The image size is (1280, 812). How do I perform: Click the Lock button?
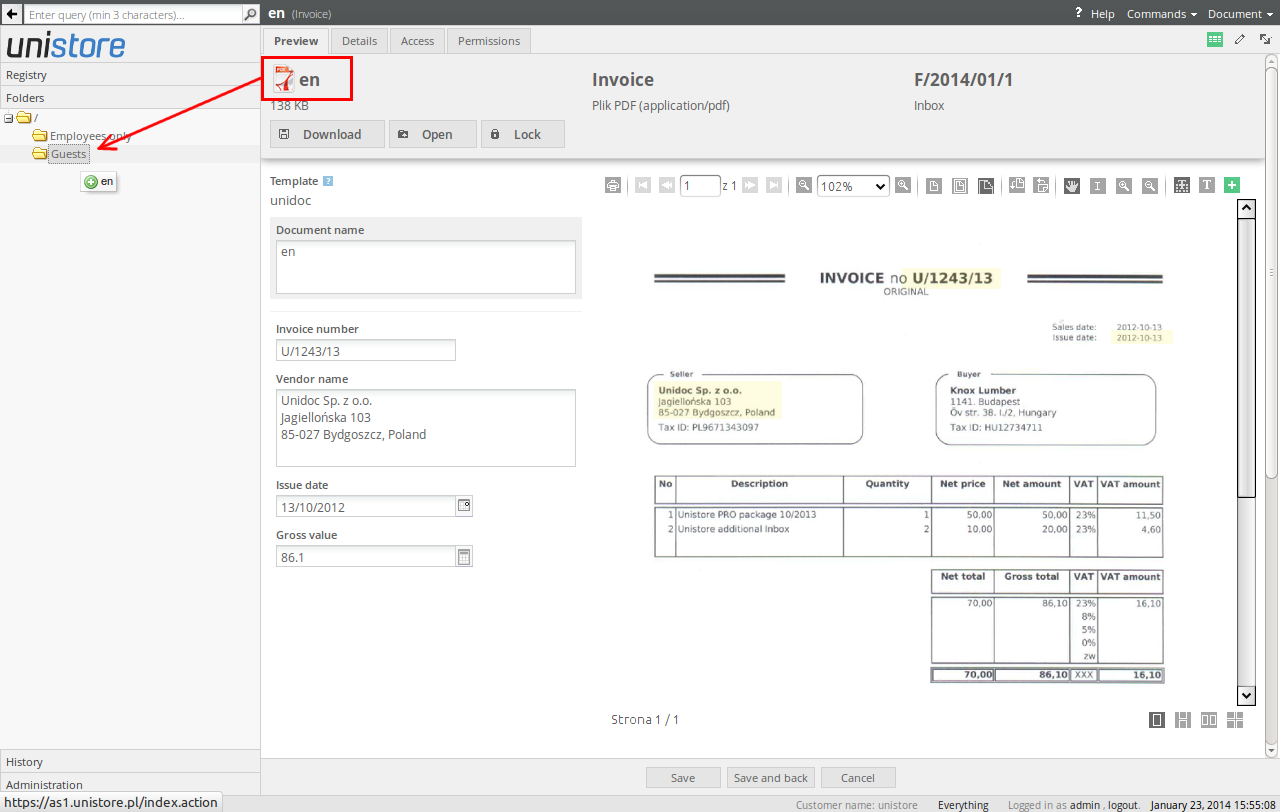tap(523, 134)
